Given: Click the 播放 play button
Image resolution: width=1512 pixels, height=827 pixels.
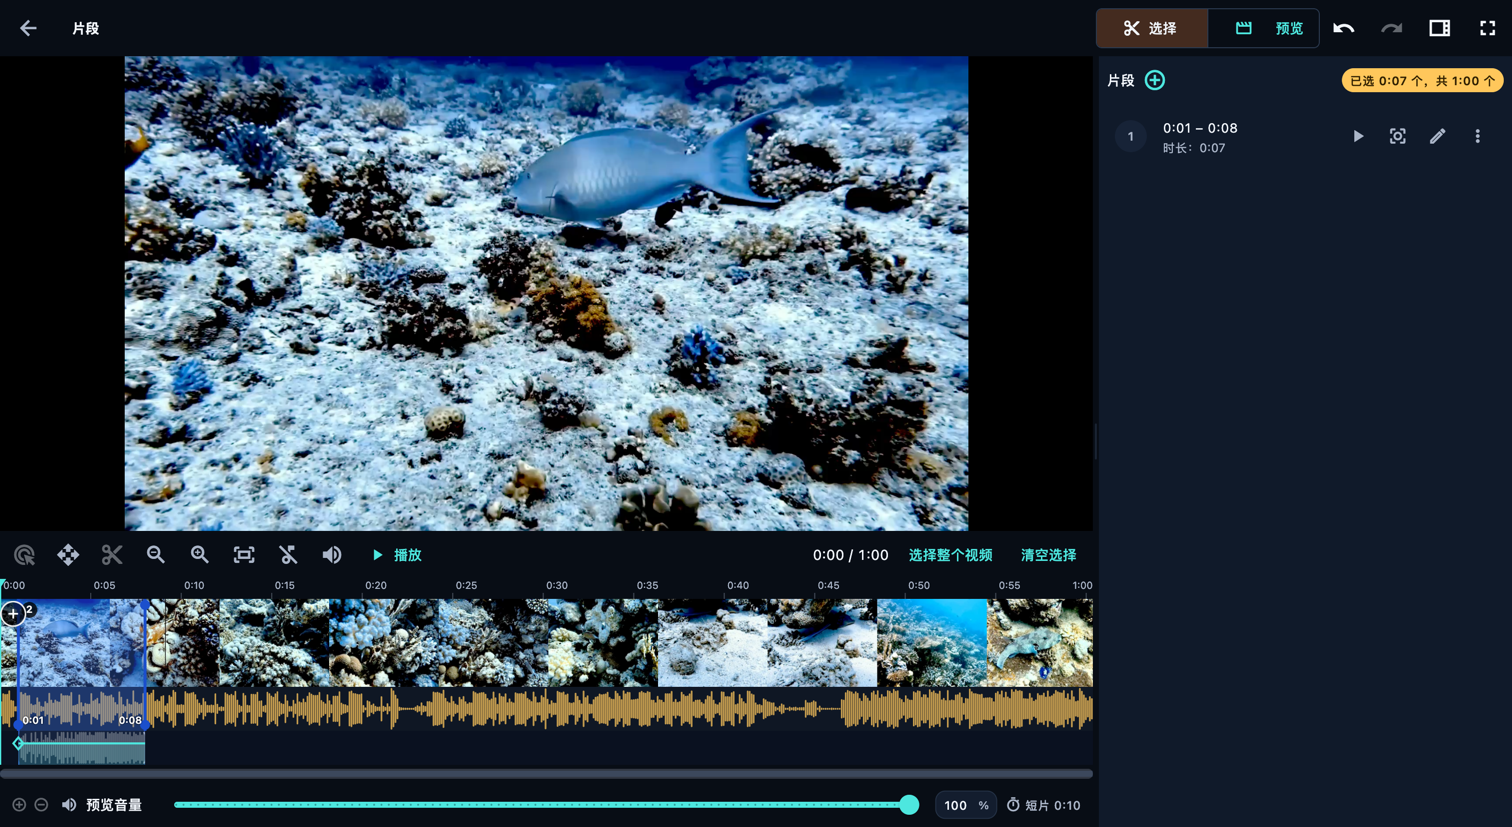Looking at the screenshot, I should tap(397, 555).
